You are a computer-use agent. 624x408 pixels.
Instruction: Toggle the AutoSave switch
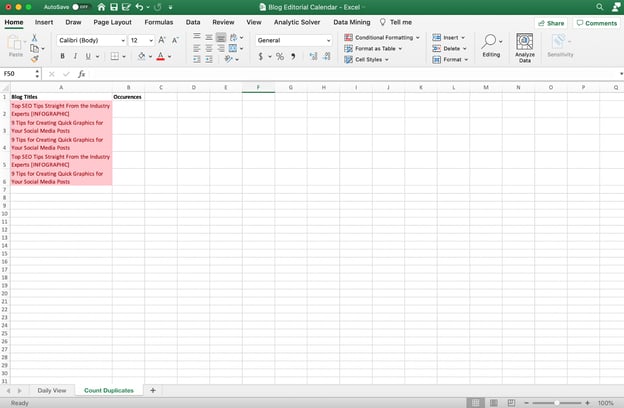(x=79, y=7)
